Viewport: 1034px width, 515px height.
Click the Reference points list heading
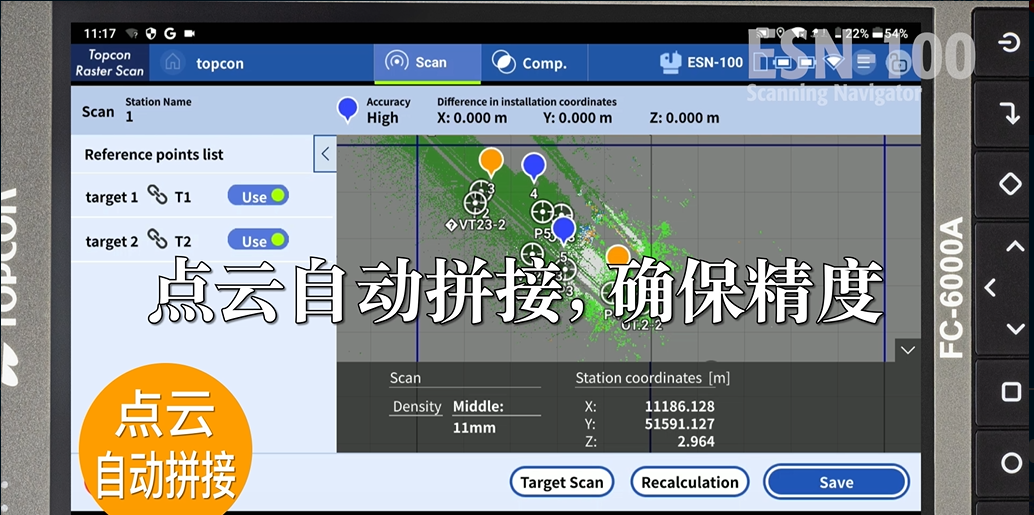(154, 155)
